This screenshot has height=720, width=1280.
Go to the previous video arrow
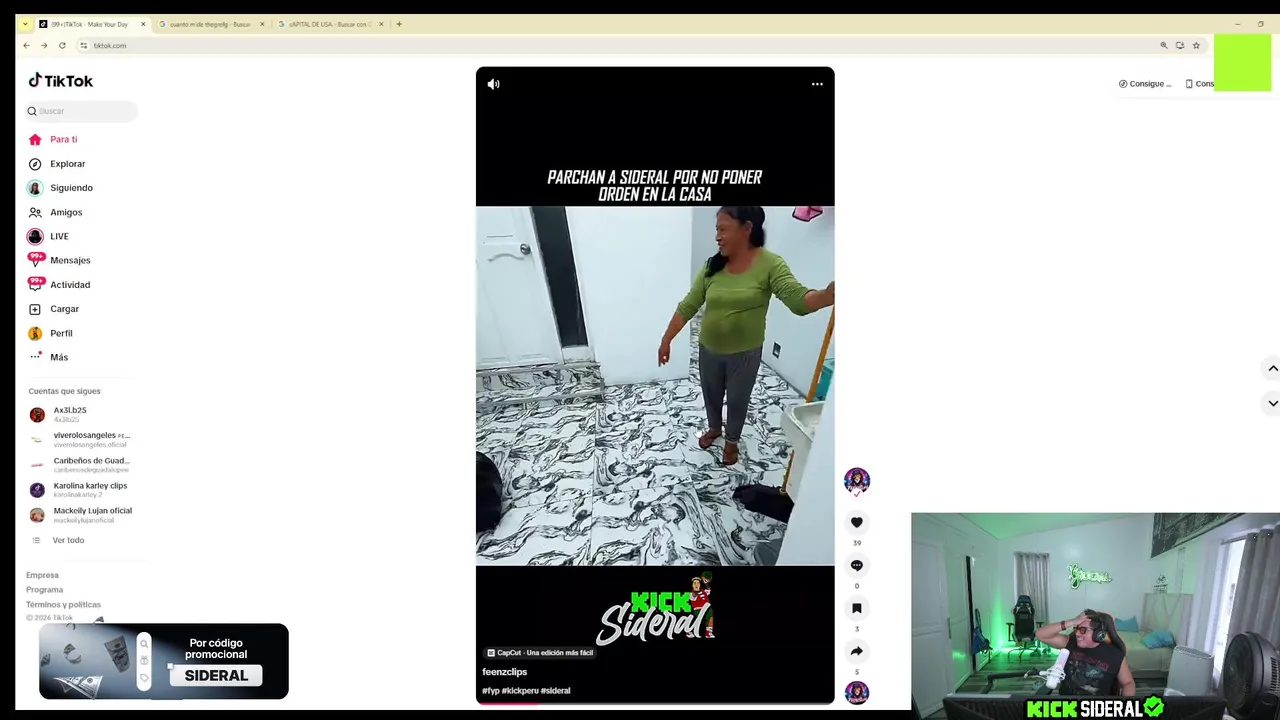(x=1272, y=368)
